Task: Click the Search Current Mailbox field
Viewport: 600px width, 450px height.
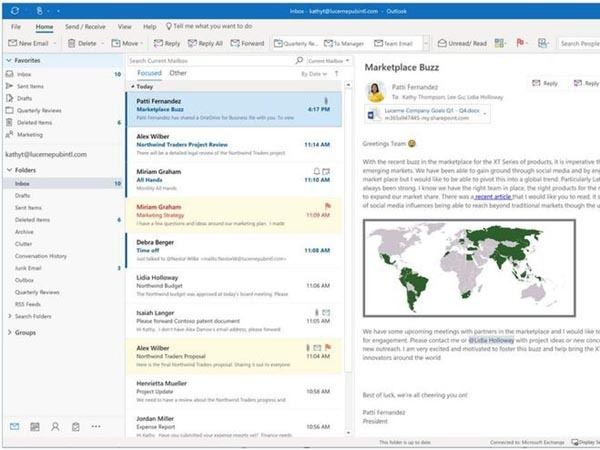Action: (x=210, y=60)
